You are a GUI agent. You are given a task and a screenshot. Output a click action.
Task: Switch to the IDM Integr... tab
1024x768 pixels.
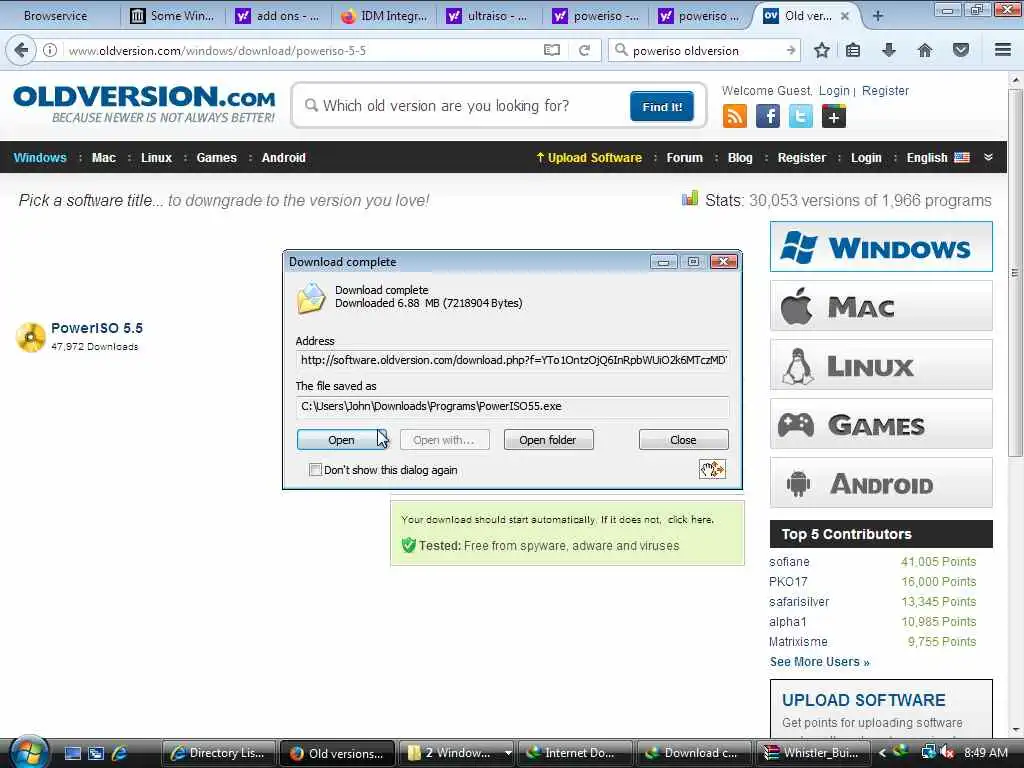click(384, 16)
